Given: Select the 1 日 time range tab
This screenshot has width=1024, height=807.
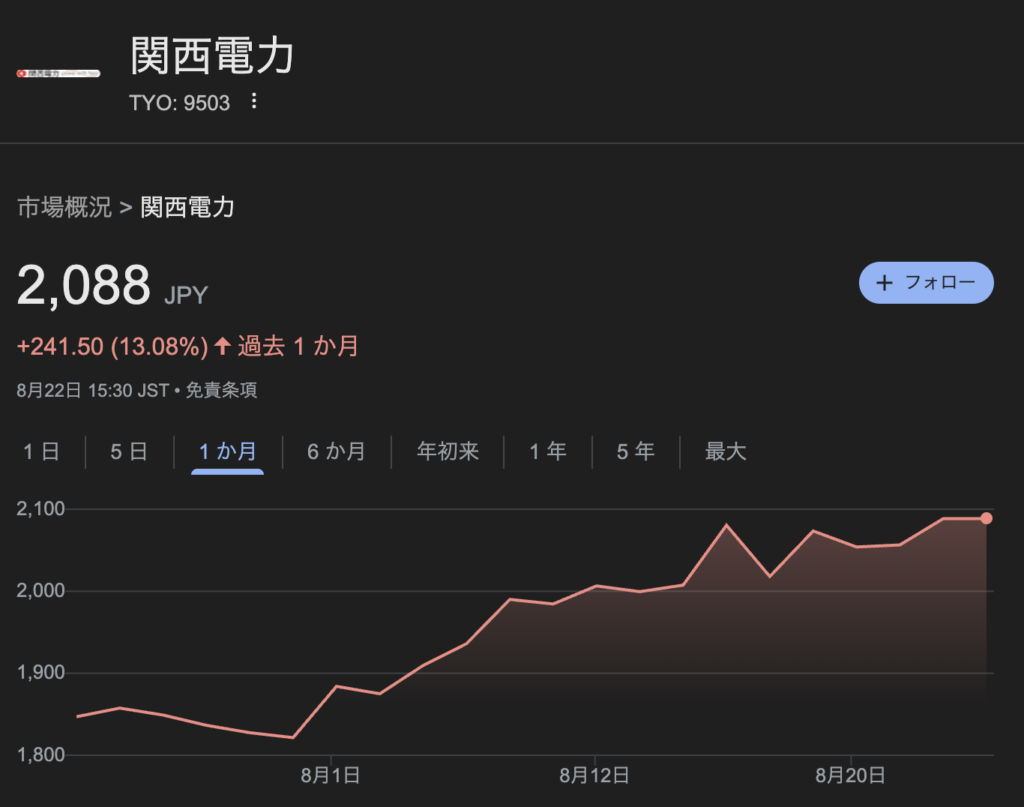Looking at the screenshot, I should (x=41, y=451).
